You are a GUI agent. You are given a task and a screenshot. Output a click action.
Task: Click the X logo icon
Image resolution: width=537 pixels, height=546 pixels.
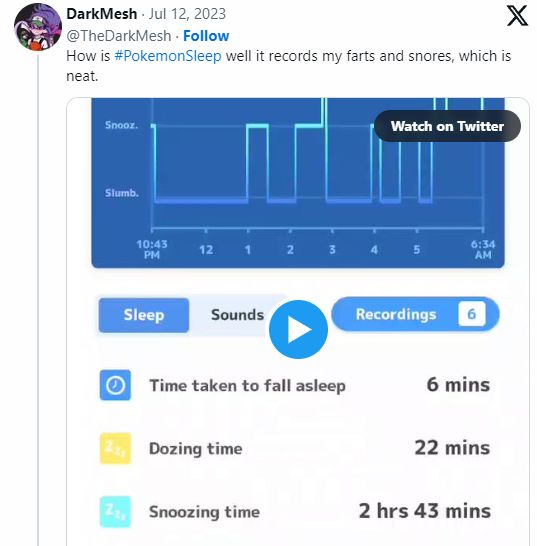pyautogui.click(x=517, y=16)
